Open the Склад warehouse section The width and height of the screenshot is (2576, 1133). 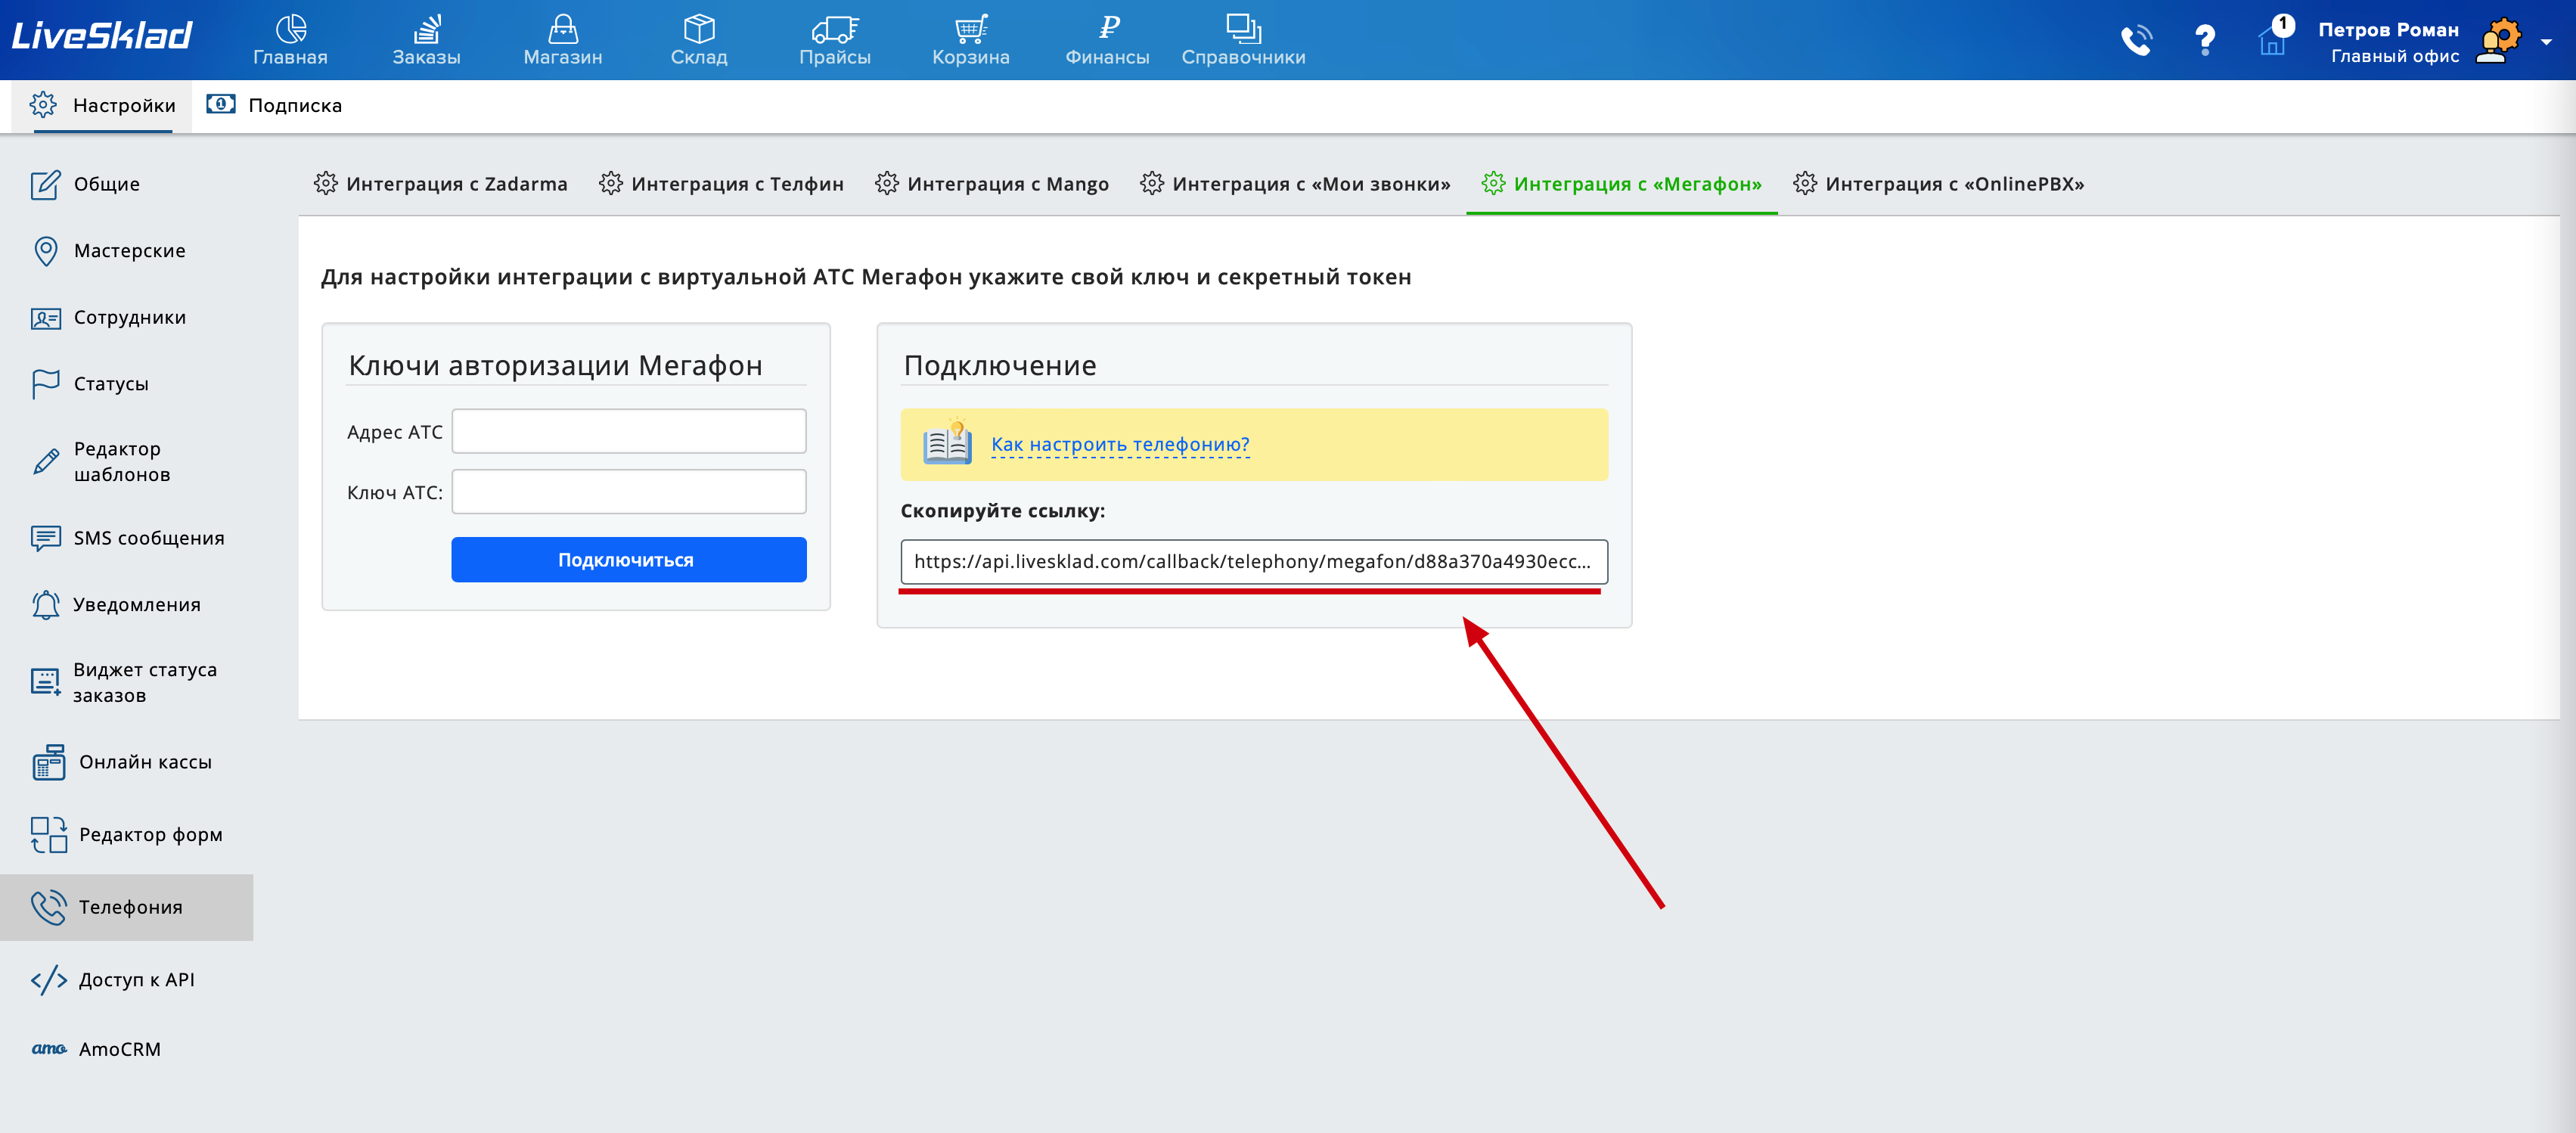(x=699, y=40)
